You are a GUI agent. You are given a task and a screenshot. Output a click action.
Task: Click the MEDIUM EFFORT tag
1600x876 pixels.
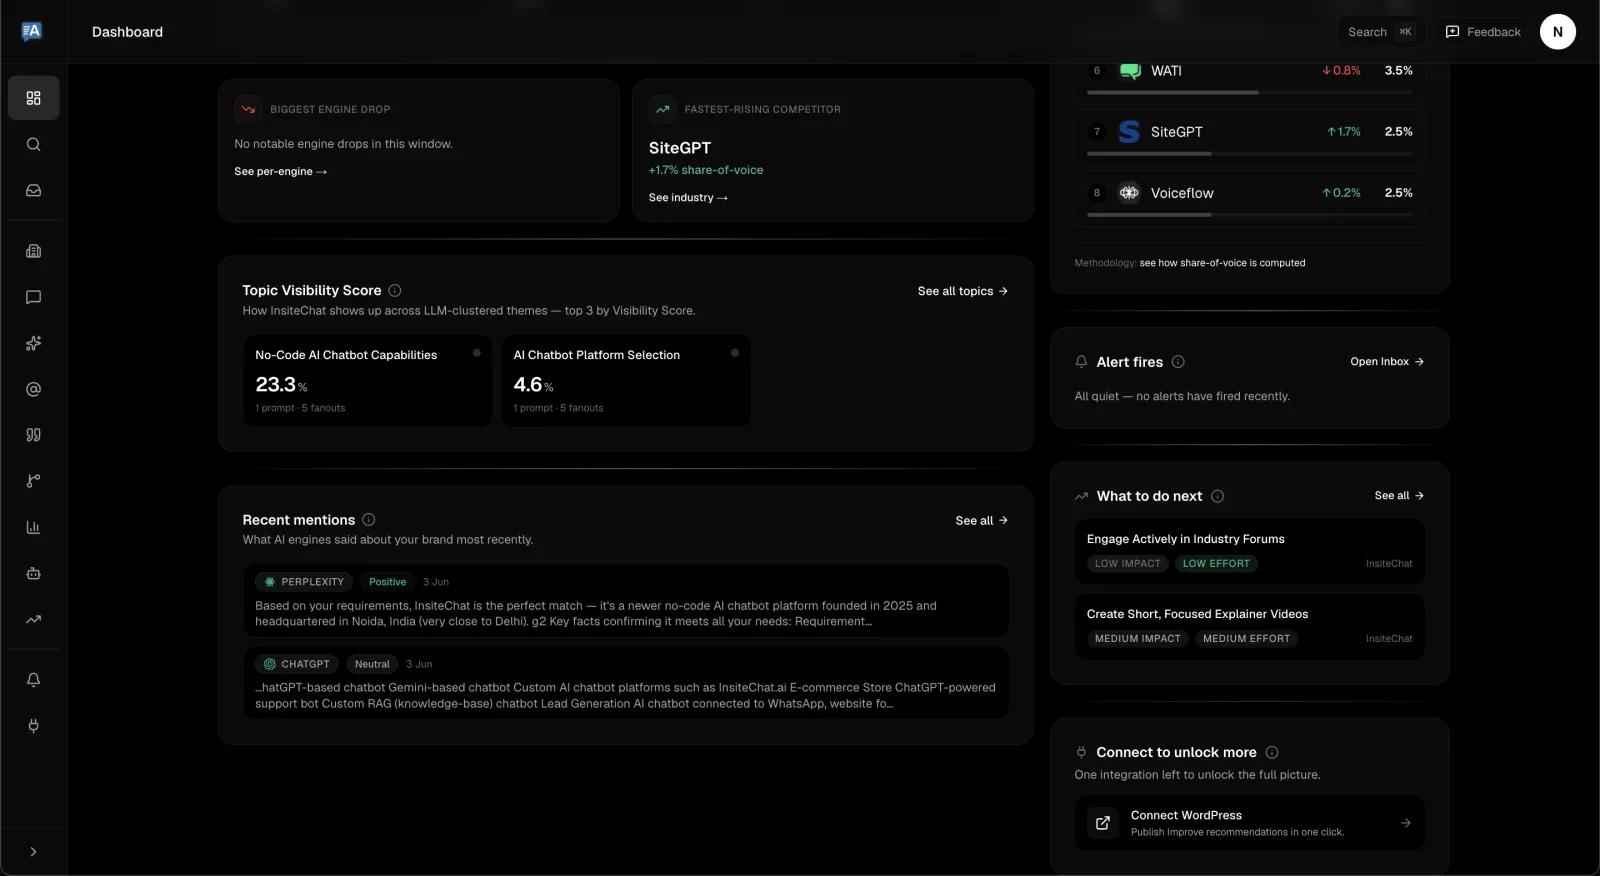tap(1246, 639)
